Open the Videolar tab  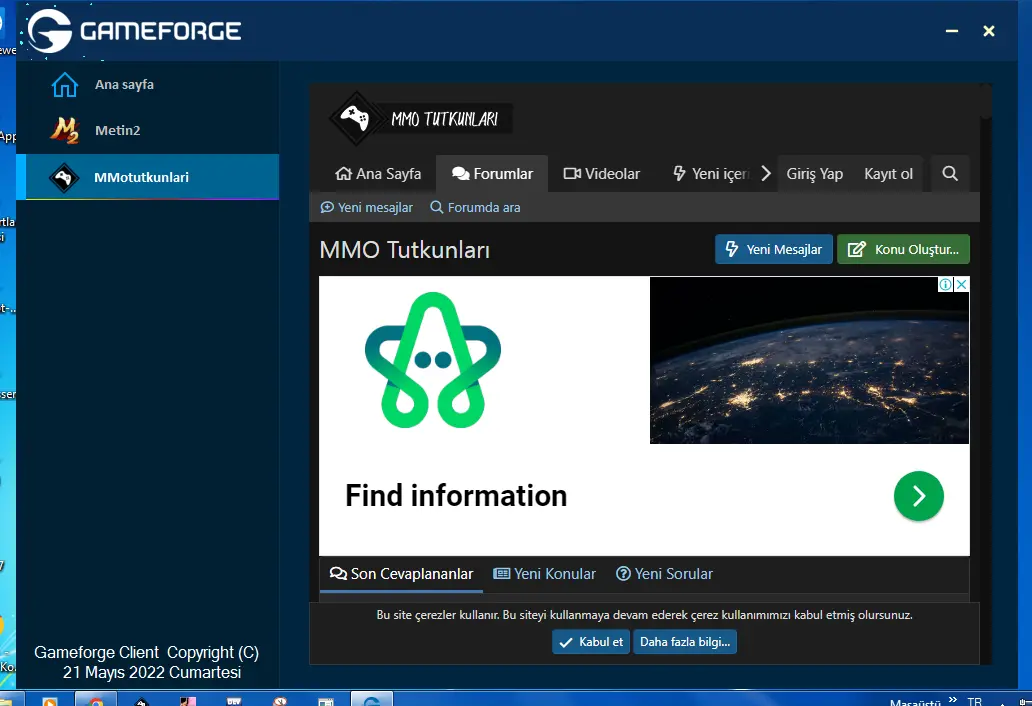coord(602,174)
